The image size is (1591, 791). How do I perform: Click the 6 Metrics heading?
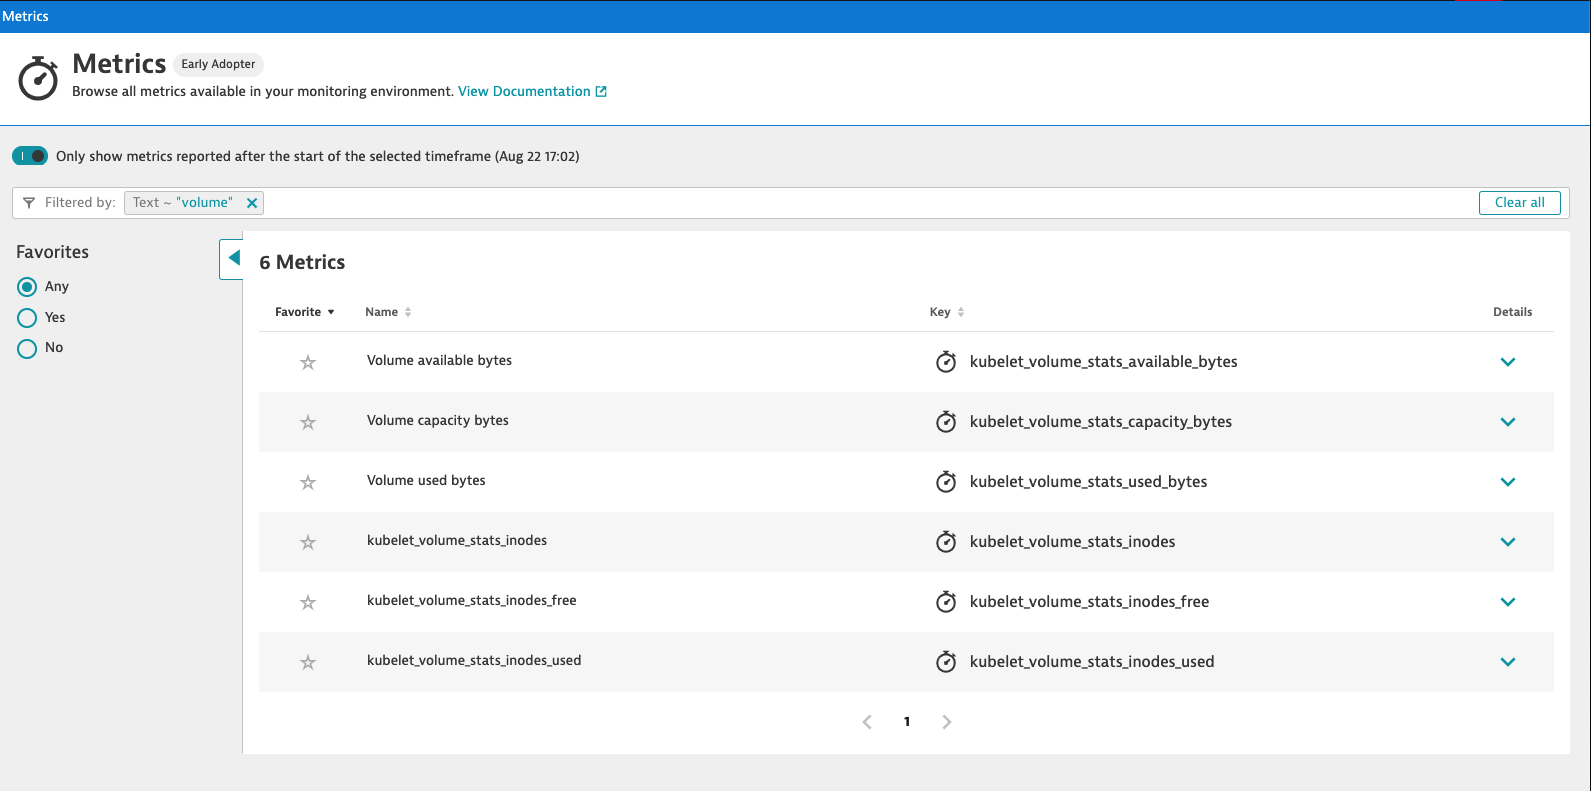pos(302,262)
